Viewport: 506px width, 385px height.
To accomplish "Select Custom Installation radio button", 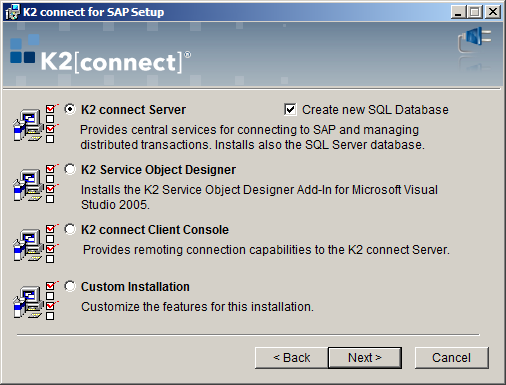I will tap(70, 286).
